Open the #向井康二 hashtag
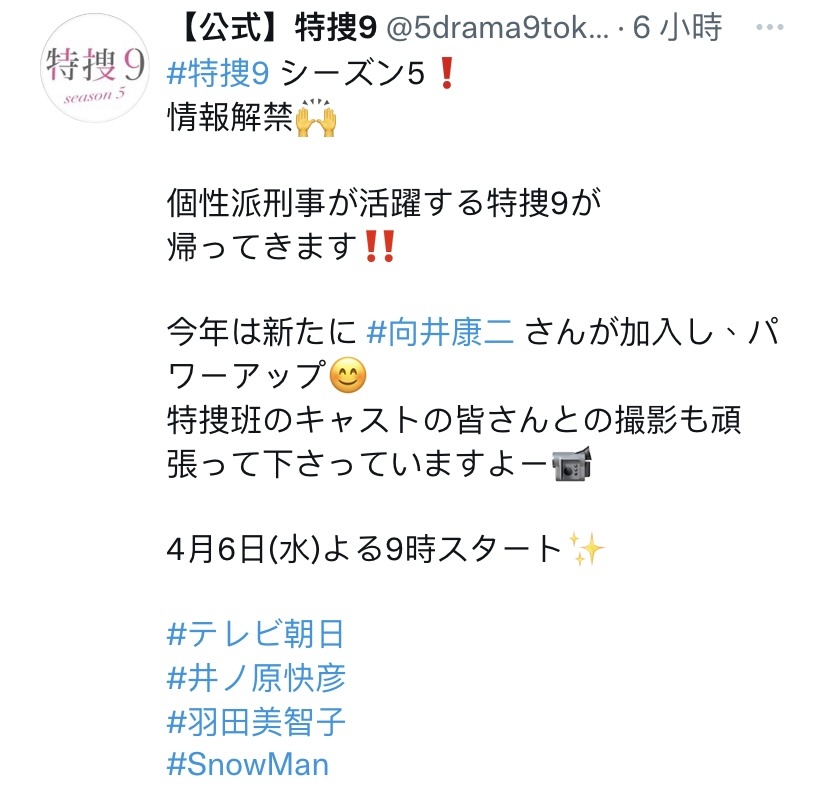Screen dimensions: 828x787 tap(440, 333)
